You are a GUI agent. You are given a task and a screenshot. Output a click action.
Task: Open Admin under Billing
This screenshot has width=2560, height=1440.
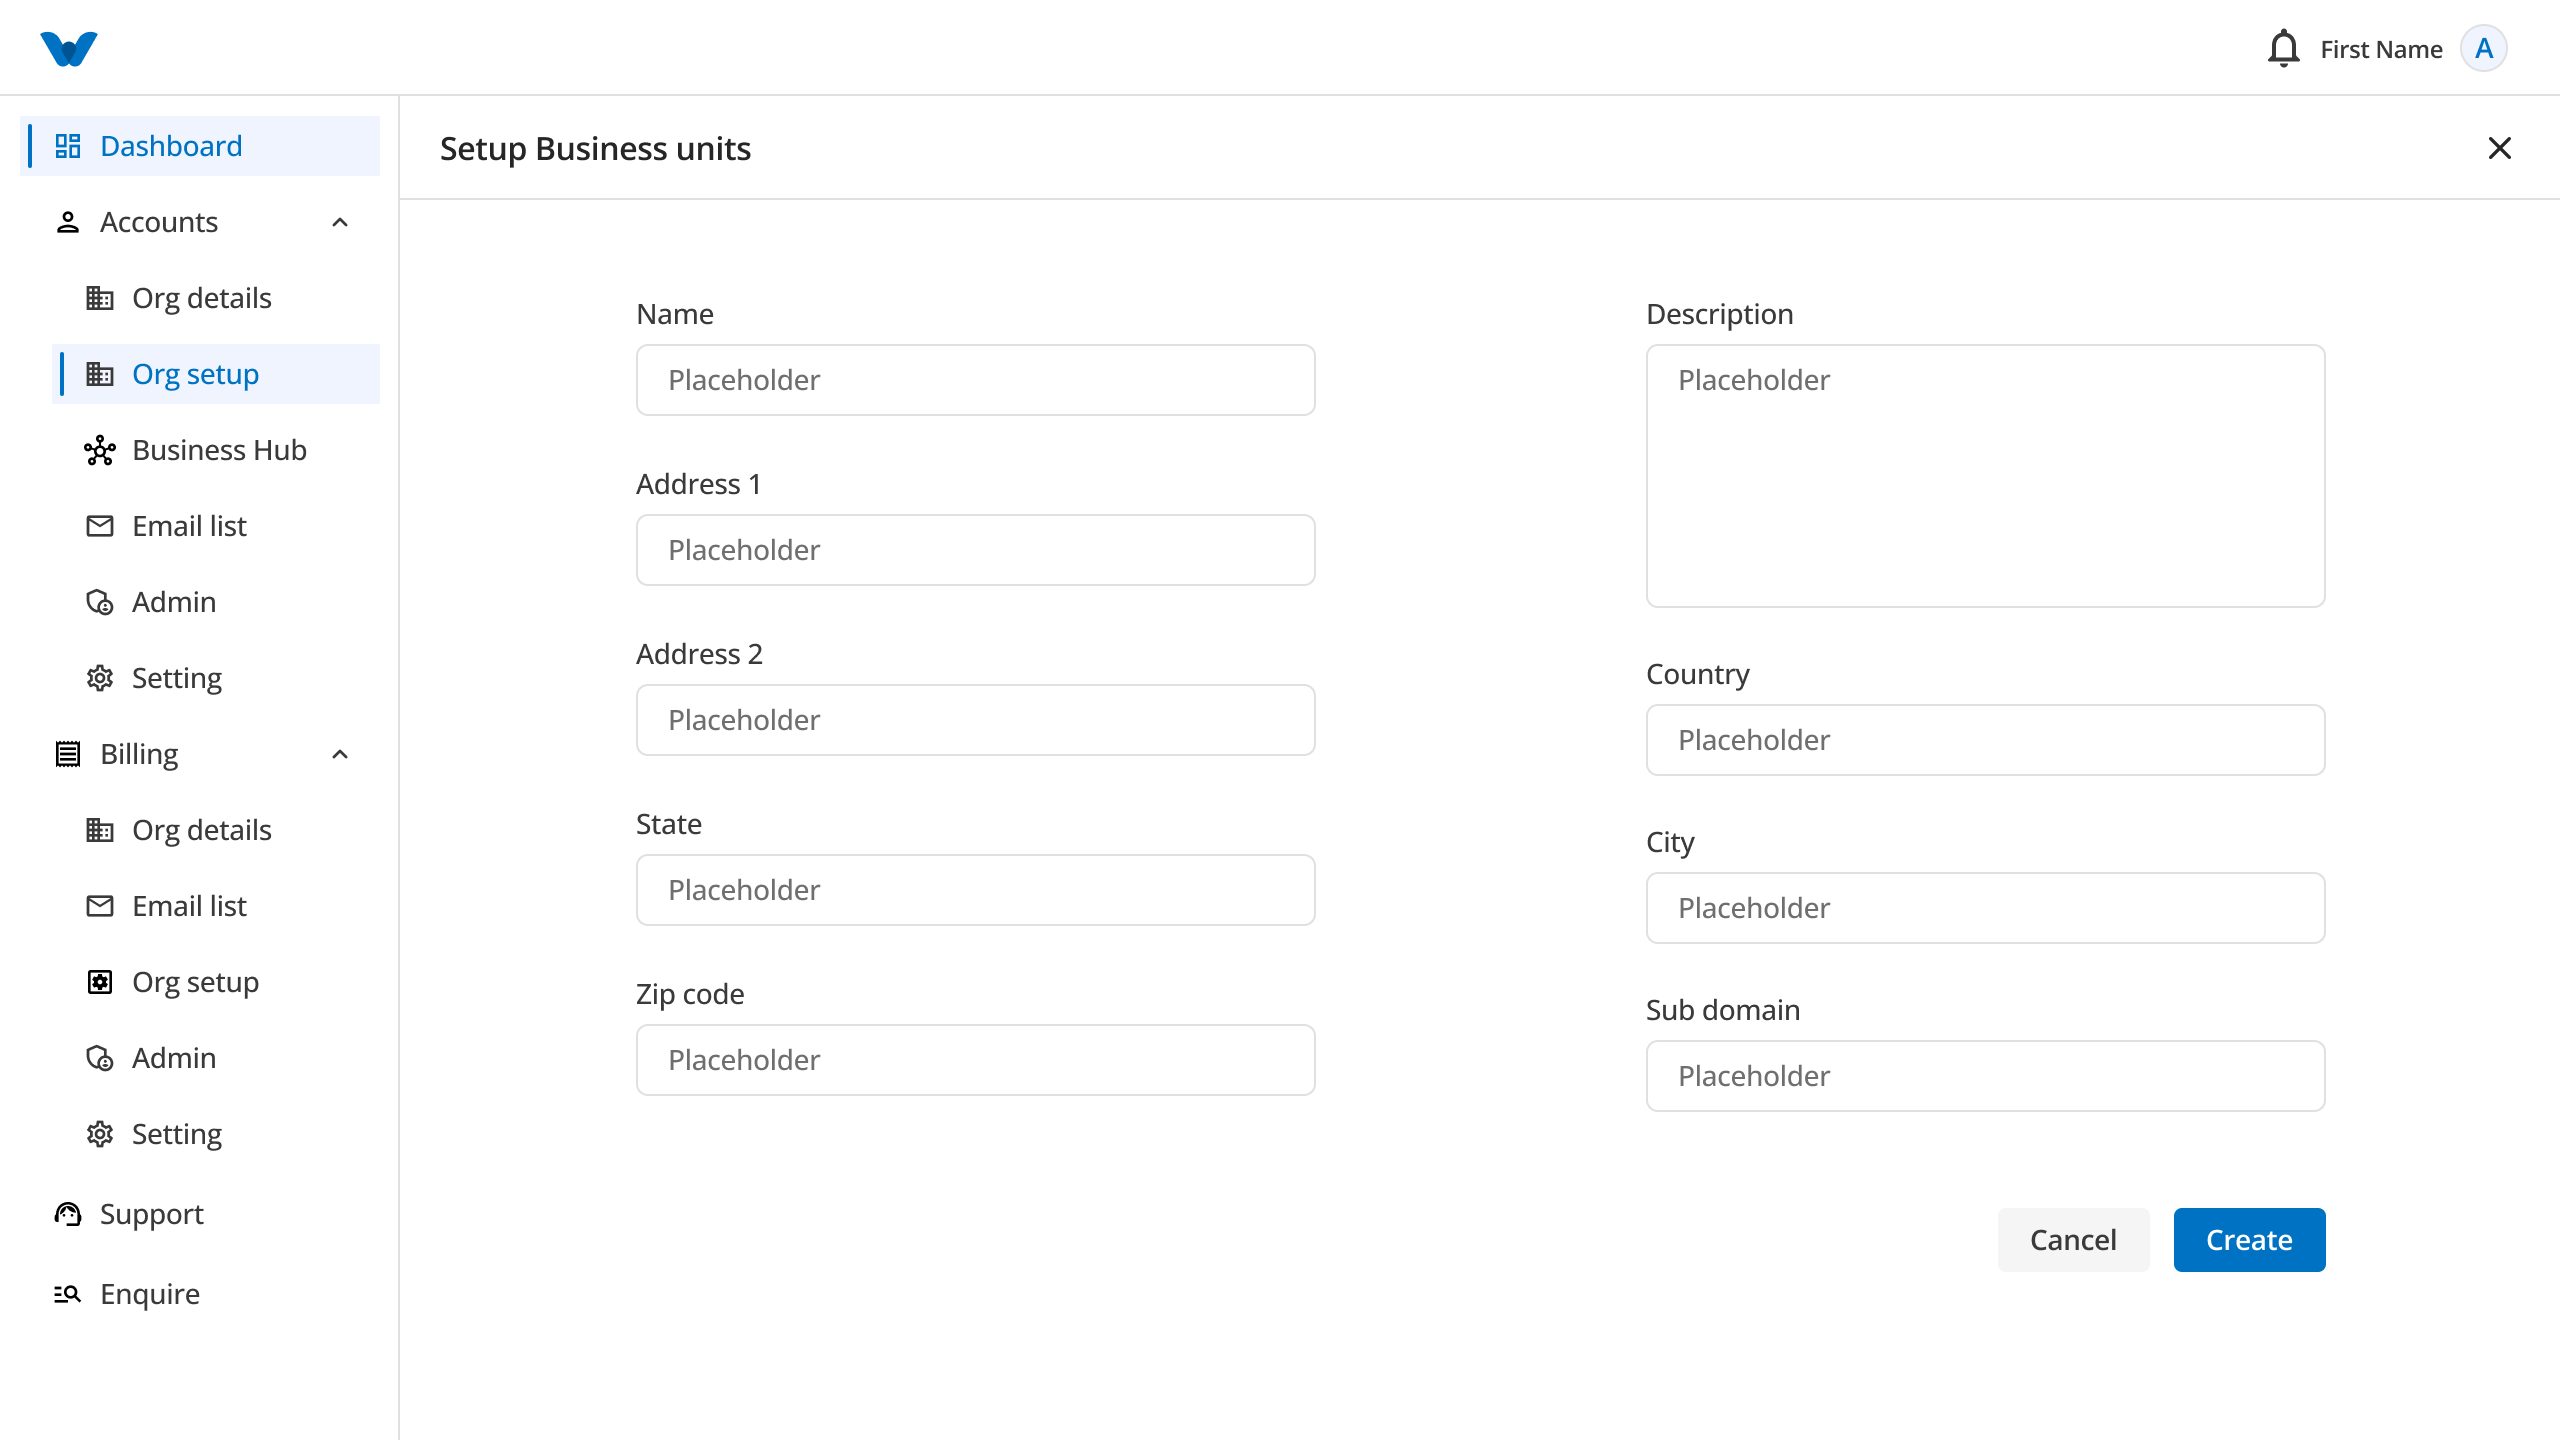click(x=216, y=1058)
